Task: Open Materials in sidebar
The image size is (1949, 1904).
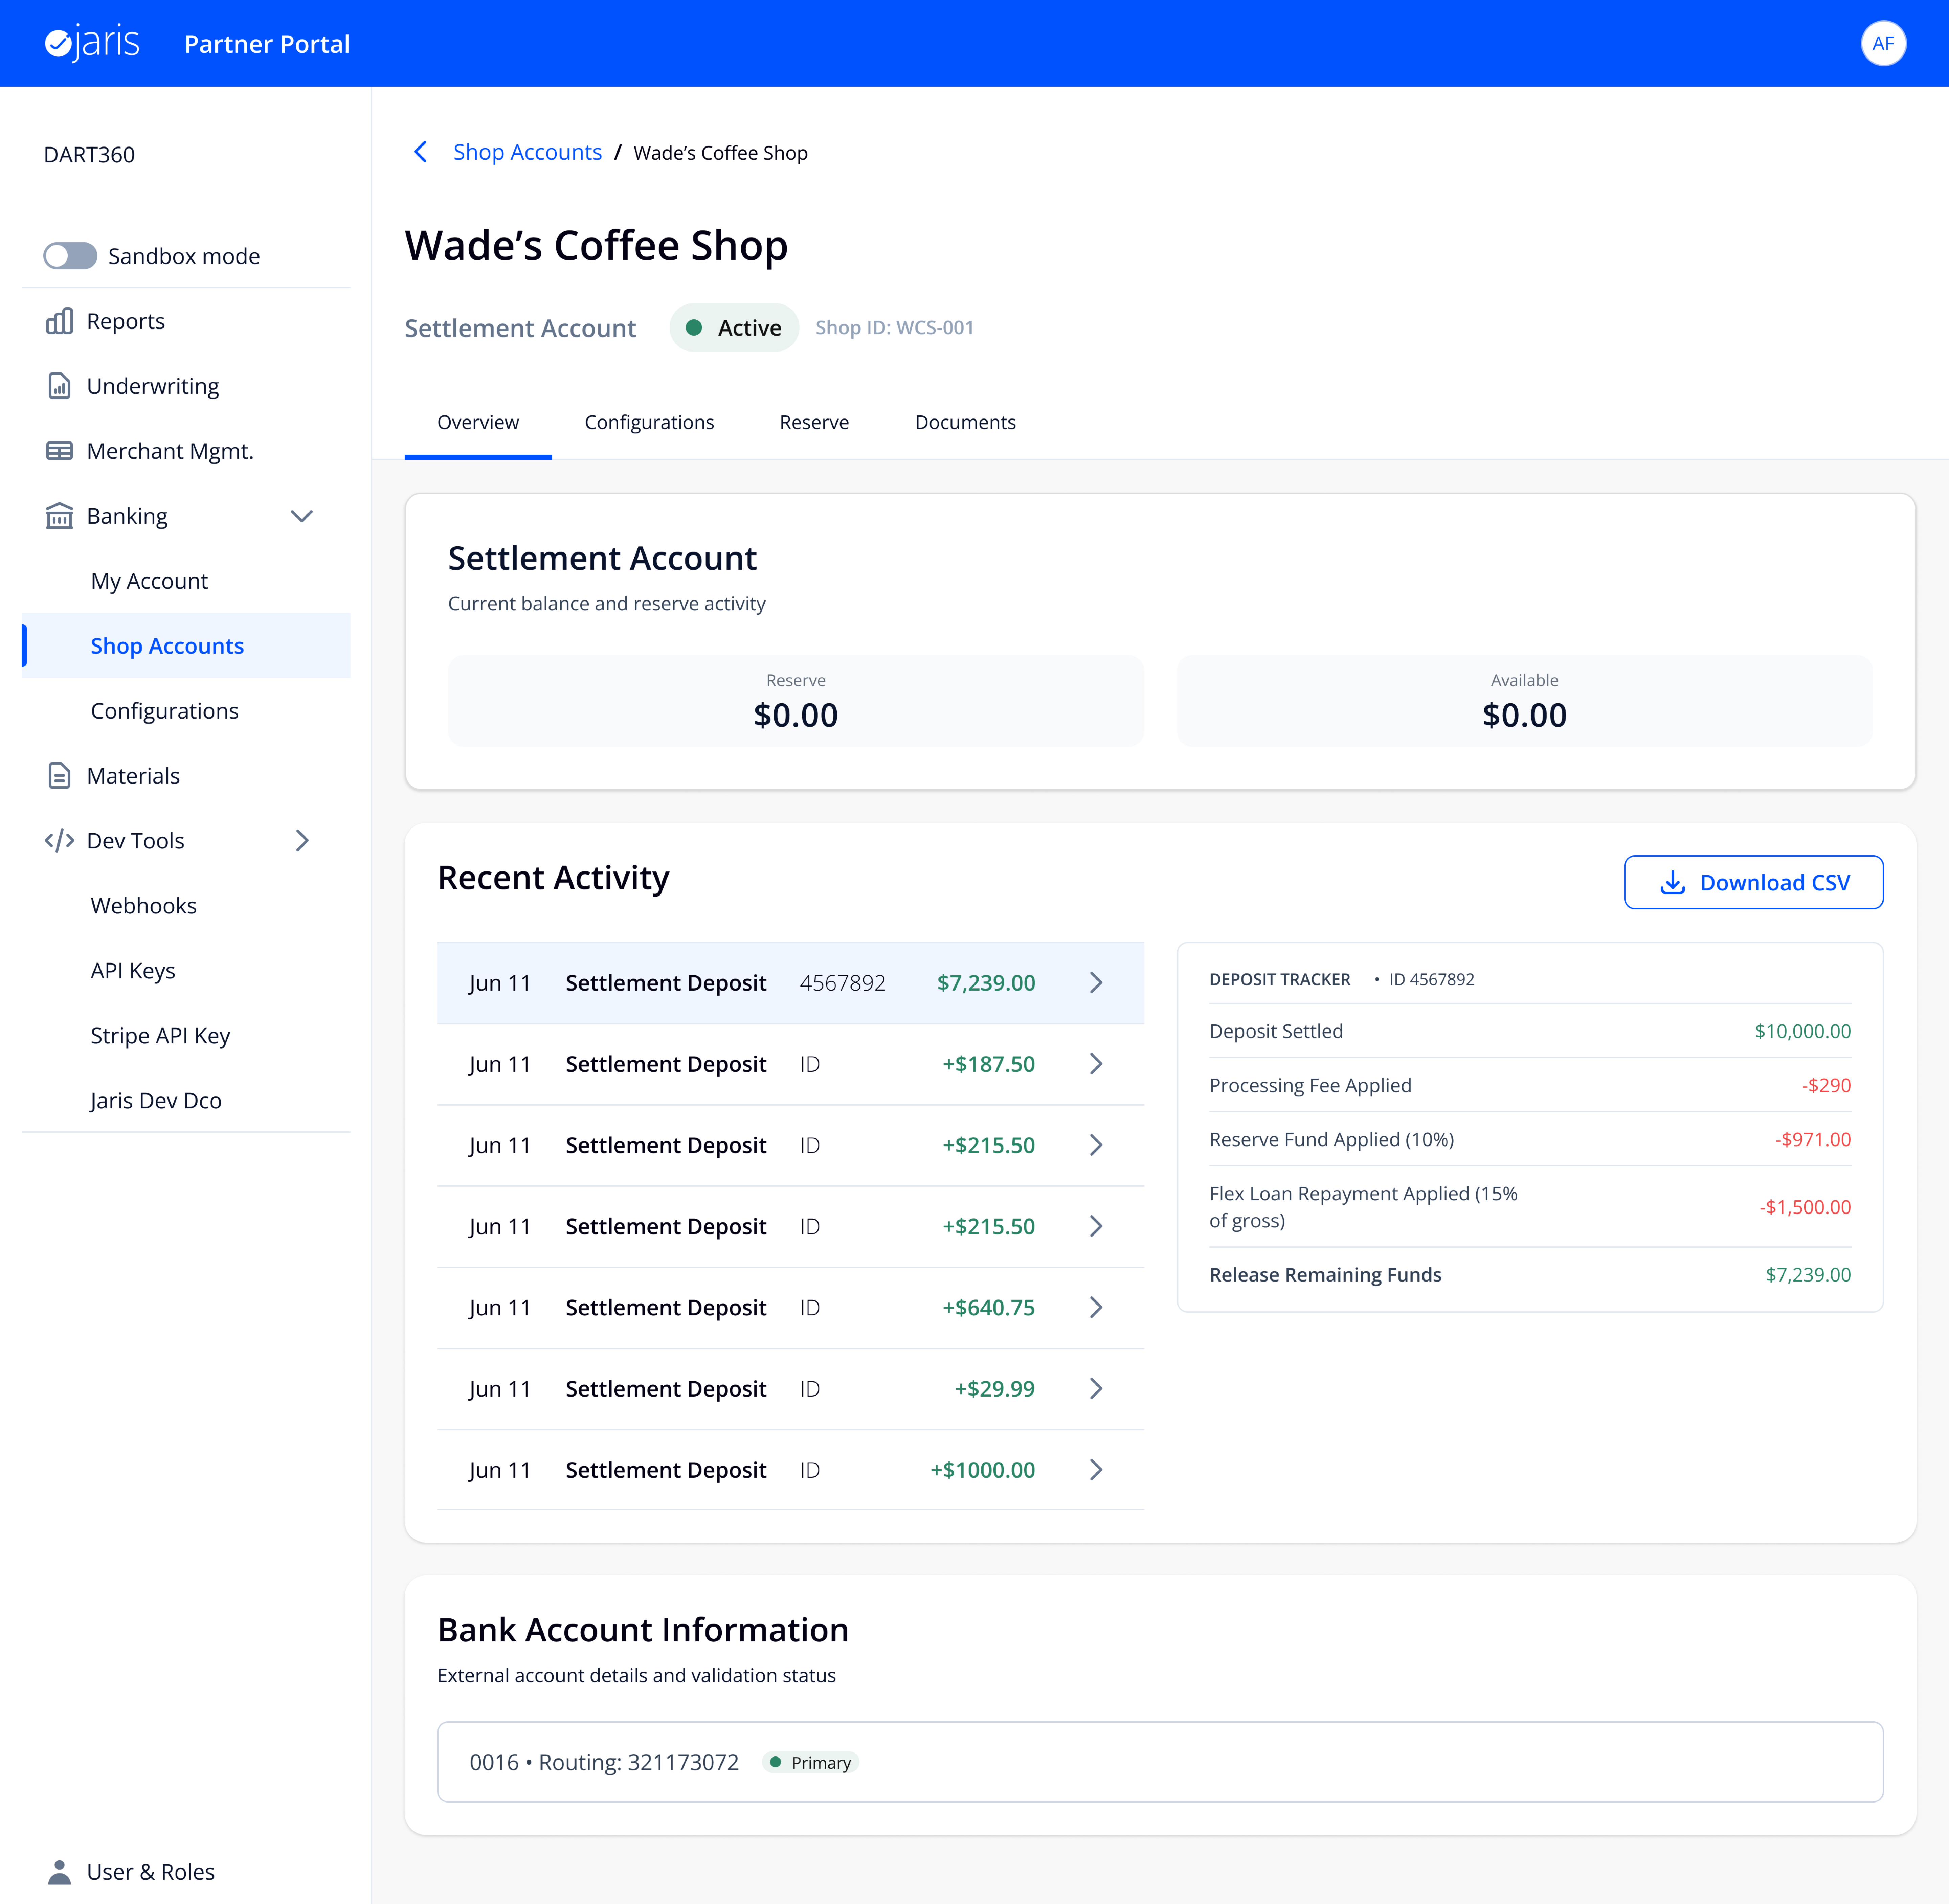Action: [186, 776]
